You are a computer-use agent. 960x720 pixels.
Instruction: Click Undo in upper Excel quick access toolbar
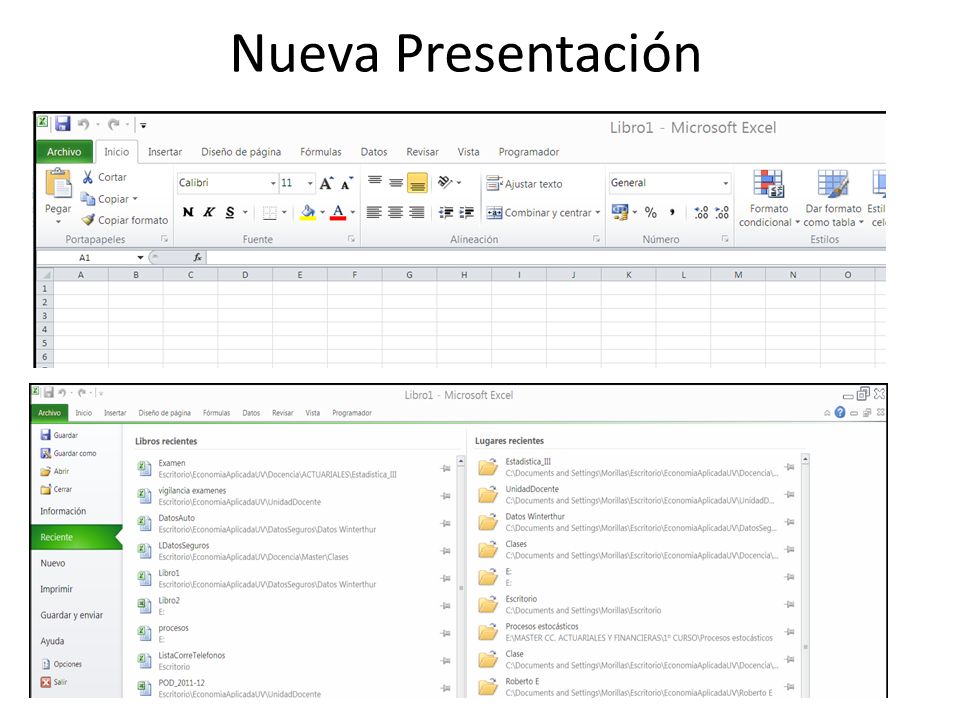click(83, 124)
